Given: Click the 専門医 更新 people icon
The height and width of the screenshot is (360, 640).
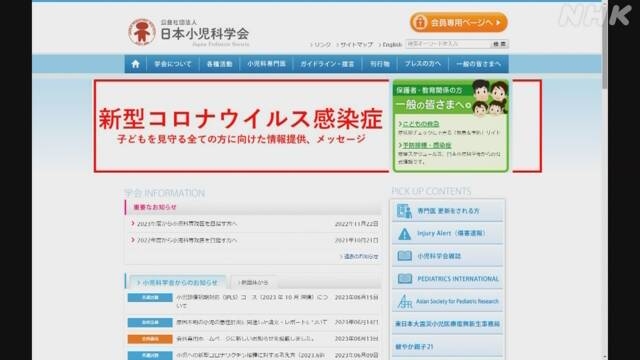Looking at the screenshot, I should pyautogui.click(x=404, y=211).
